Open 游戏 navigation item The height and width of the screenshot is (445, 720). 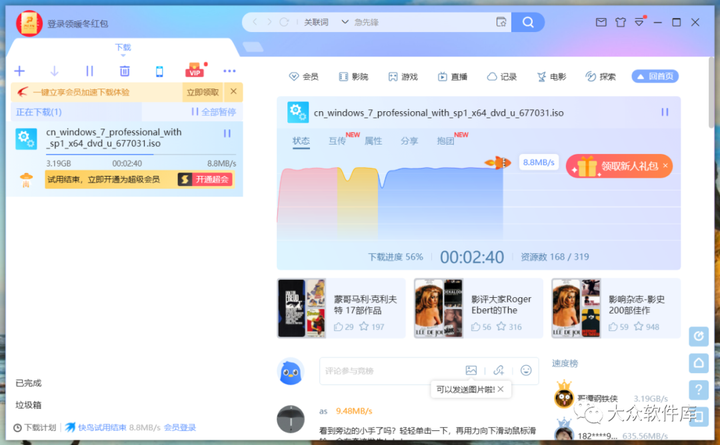pos(403,77)
